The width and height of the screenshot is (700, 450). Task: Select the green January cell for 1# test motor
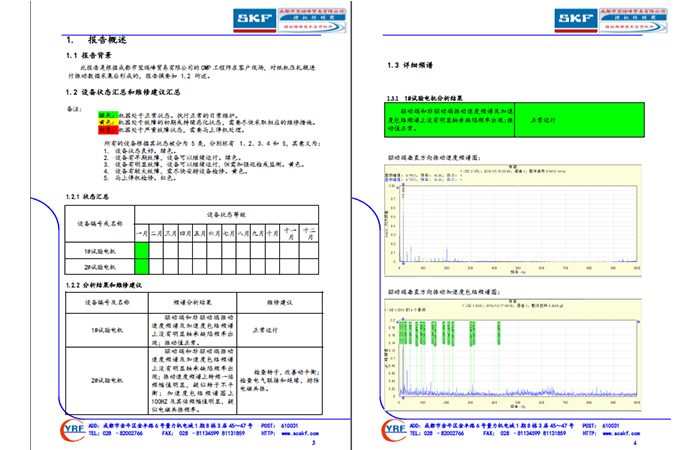tap(141, 252)
